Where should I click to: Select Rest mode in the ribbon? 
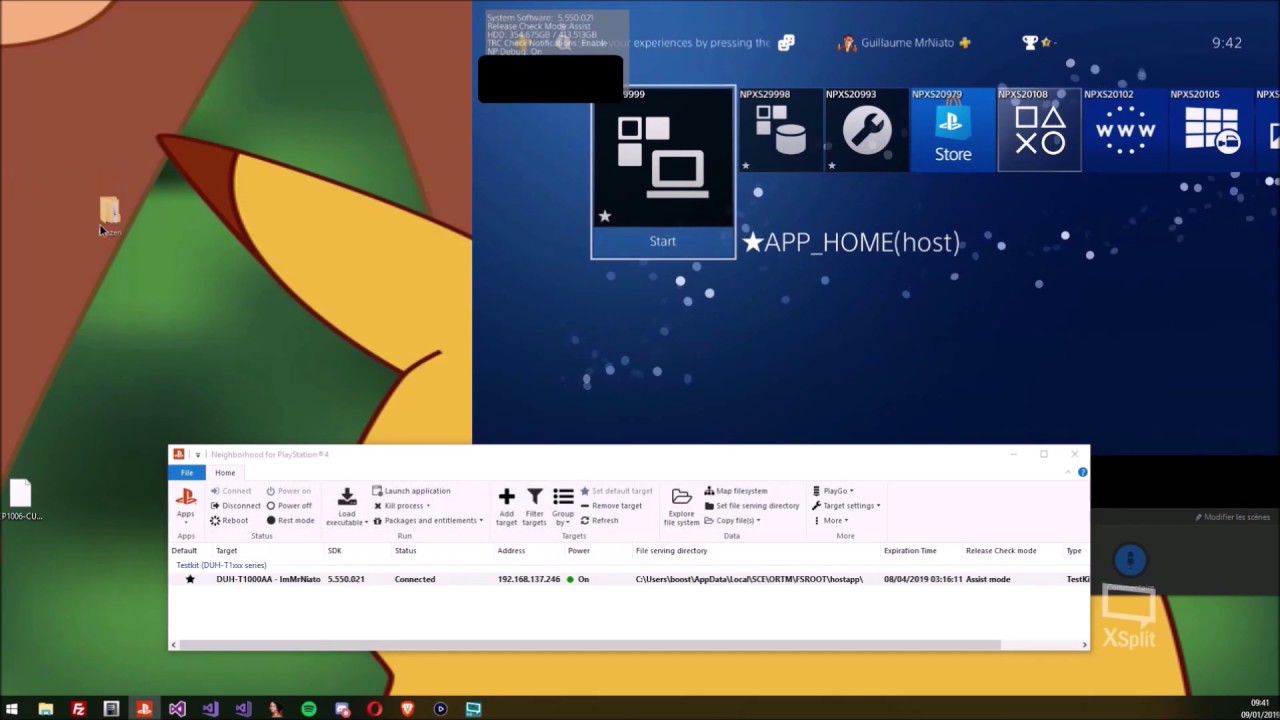pyautogui.click(x=290, y=520)
